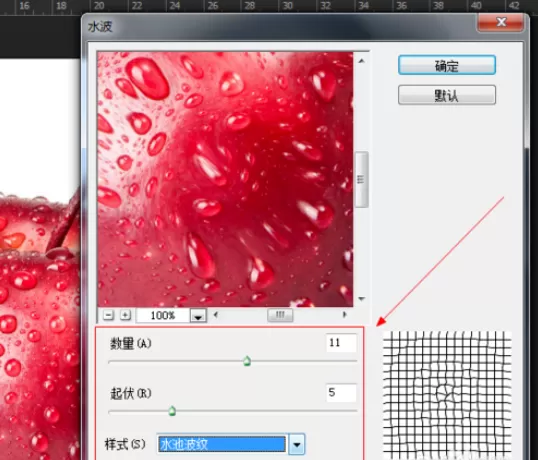
Task: Reset using the 默认 button
Action: click(447, 95)
